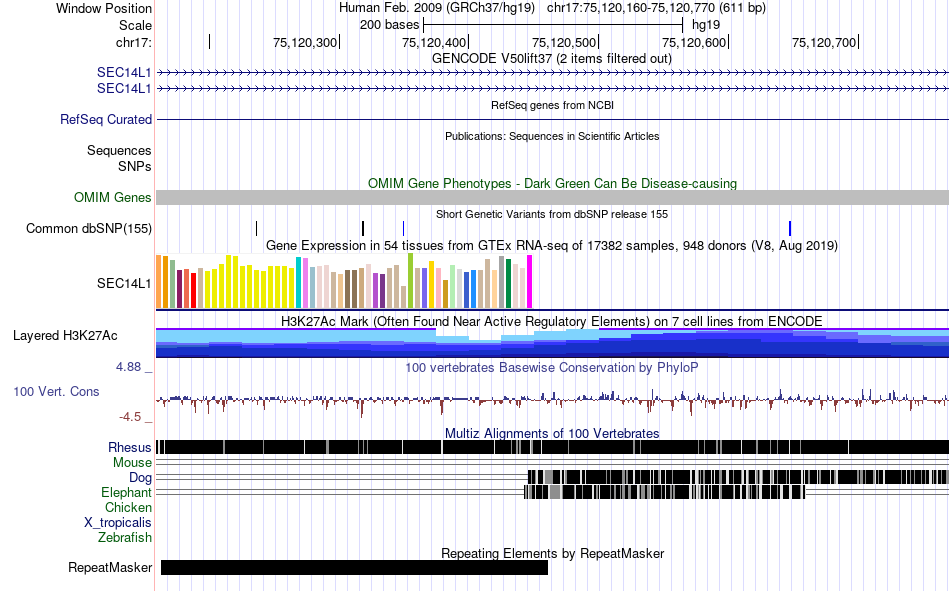Open Multiz Alignments of 100 Vertebrates title

click(552, 433)
